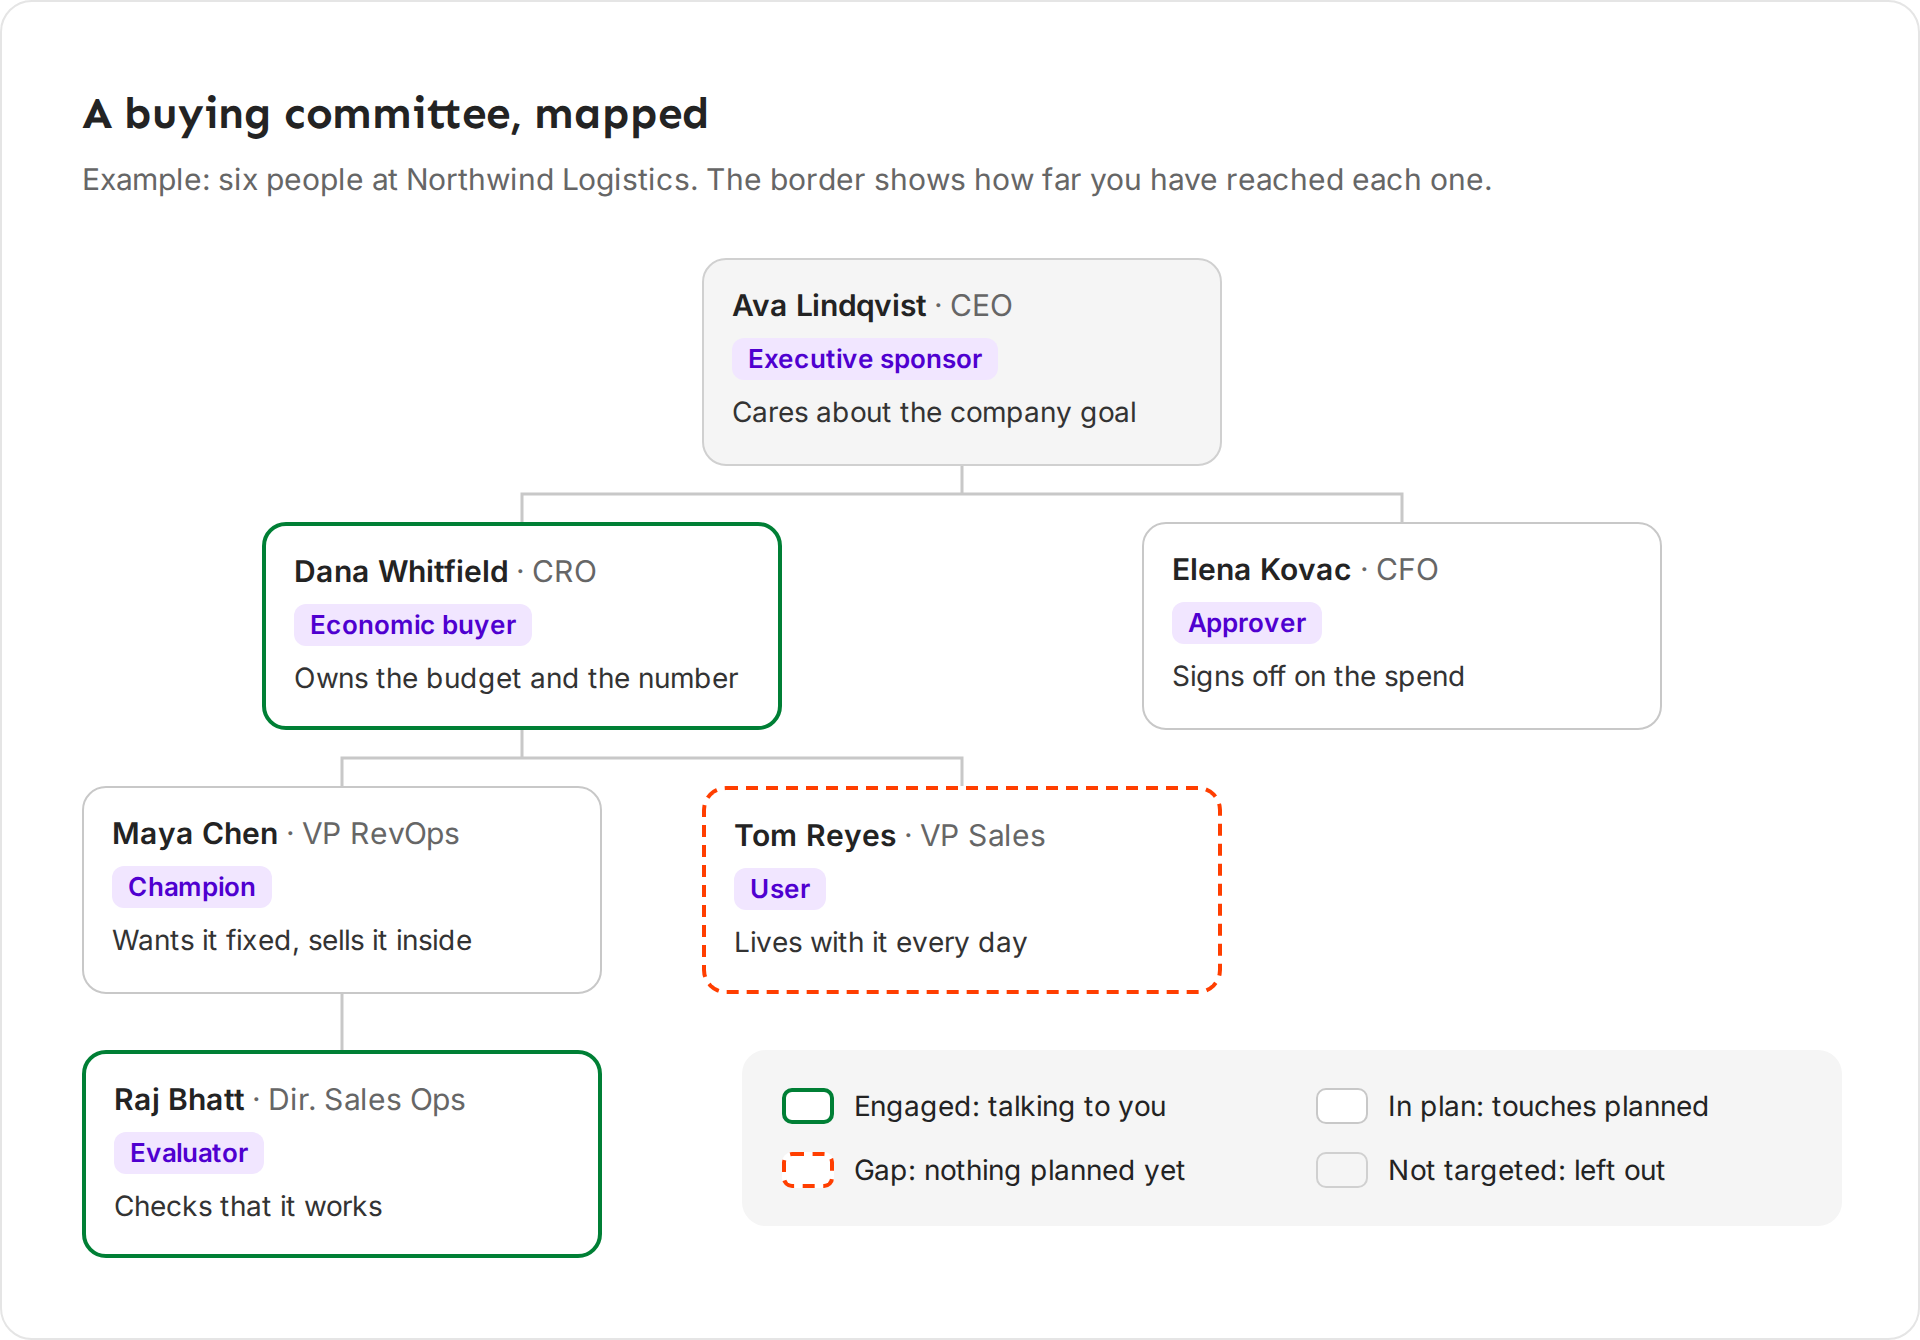Click the name Dana Whitfield

(401, 571)
